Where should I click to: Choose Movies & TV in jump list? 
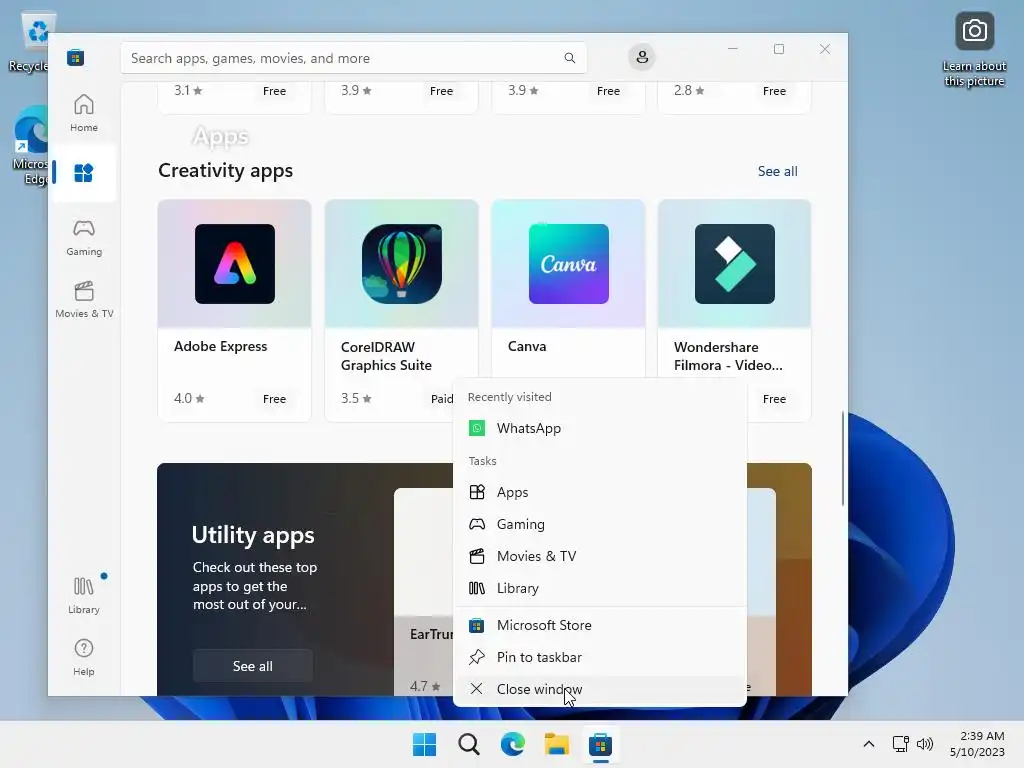point(600,556)
